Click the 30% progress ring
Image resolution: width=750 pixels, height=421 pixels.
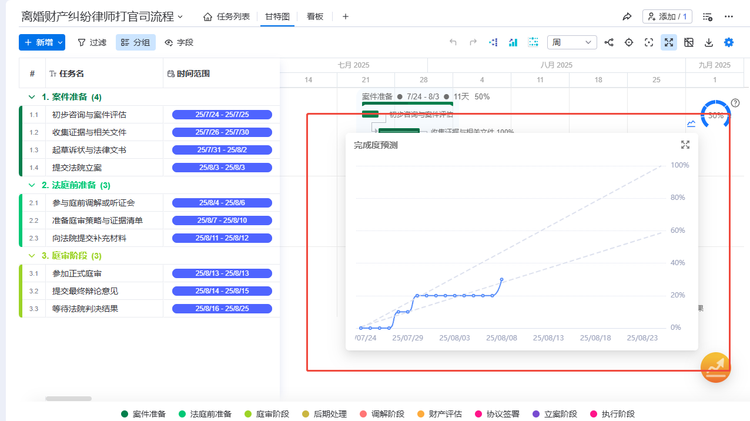(x=715, y=115)
